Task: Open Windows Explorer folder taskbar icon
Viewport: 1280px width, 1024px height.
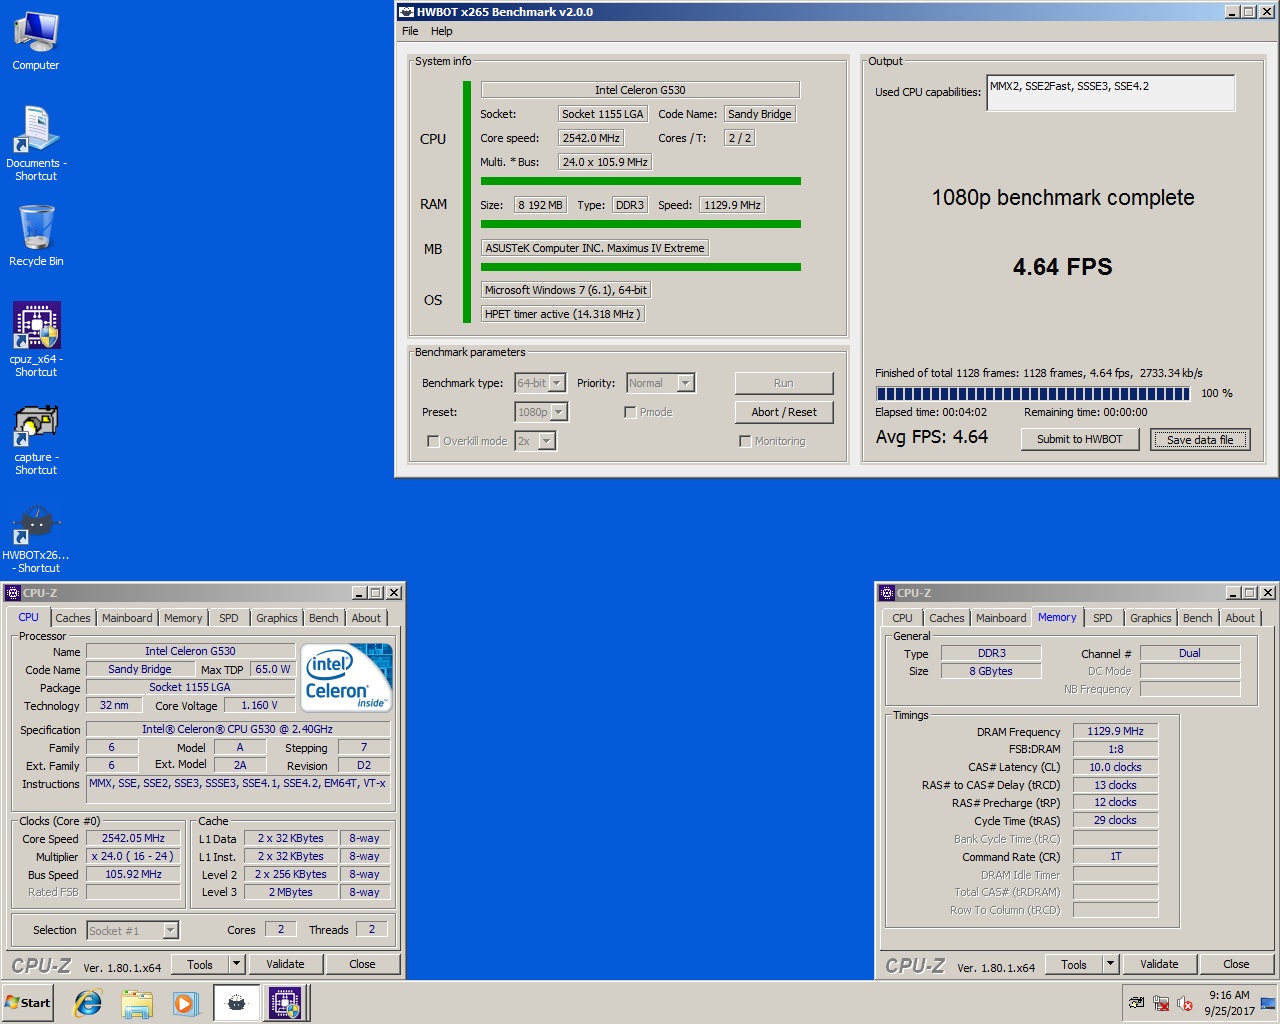Action: [137, 1003]
